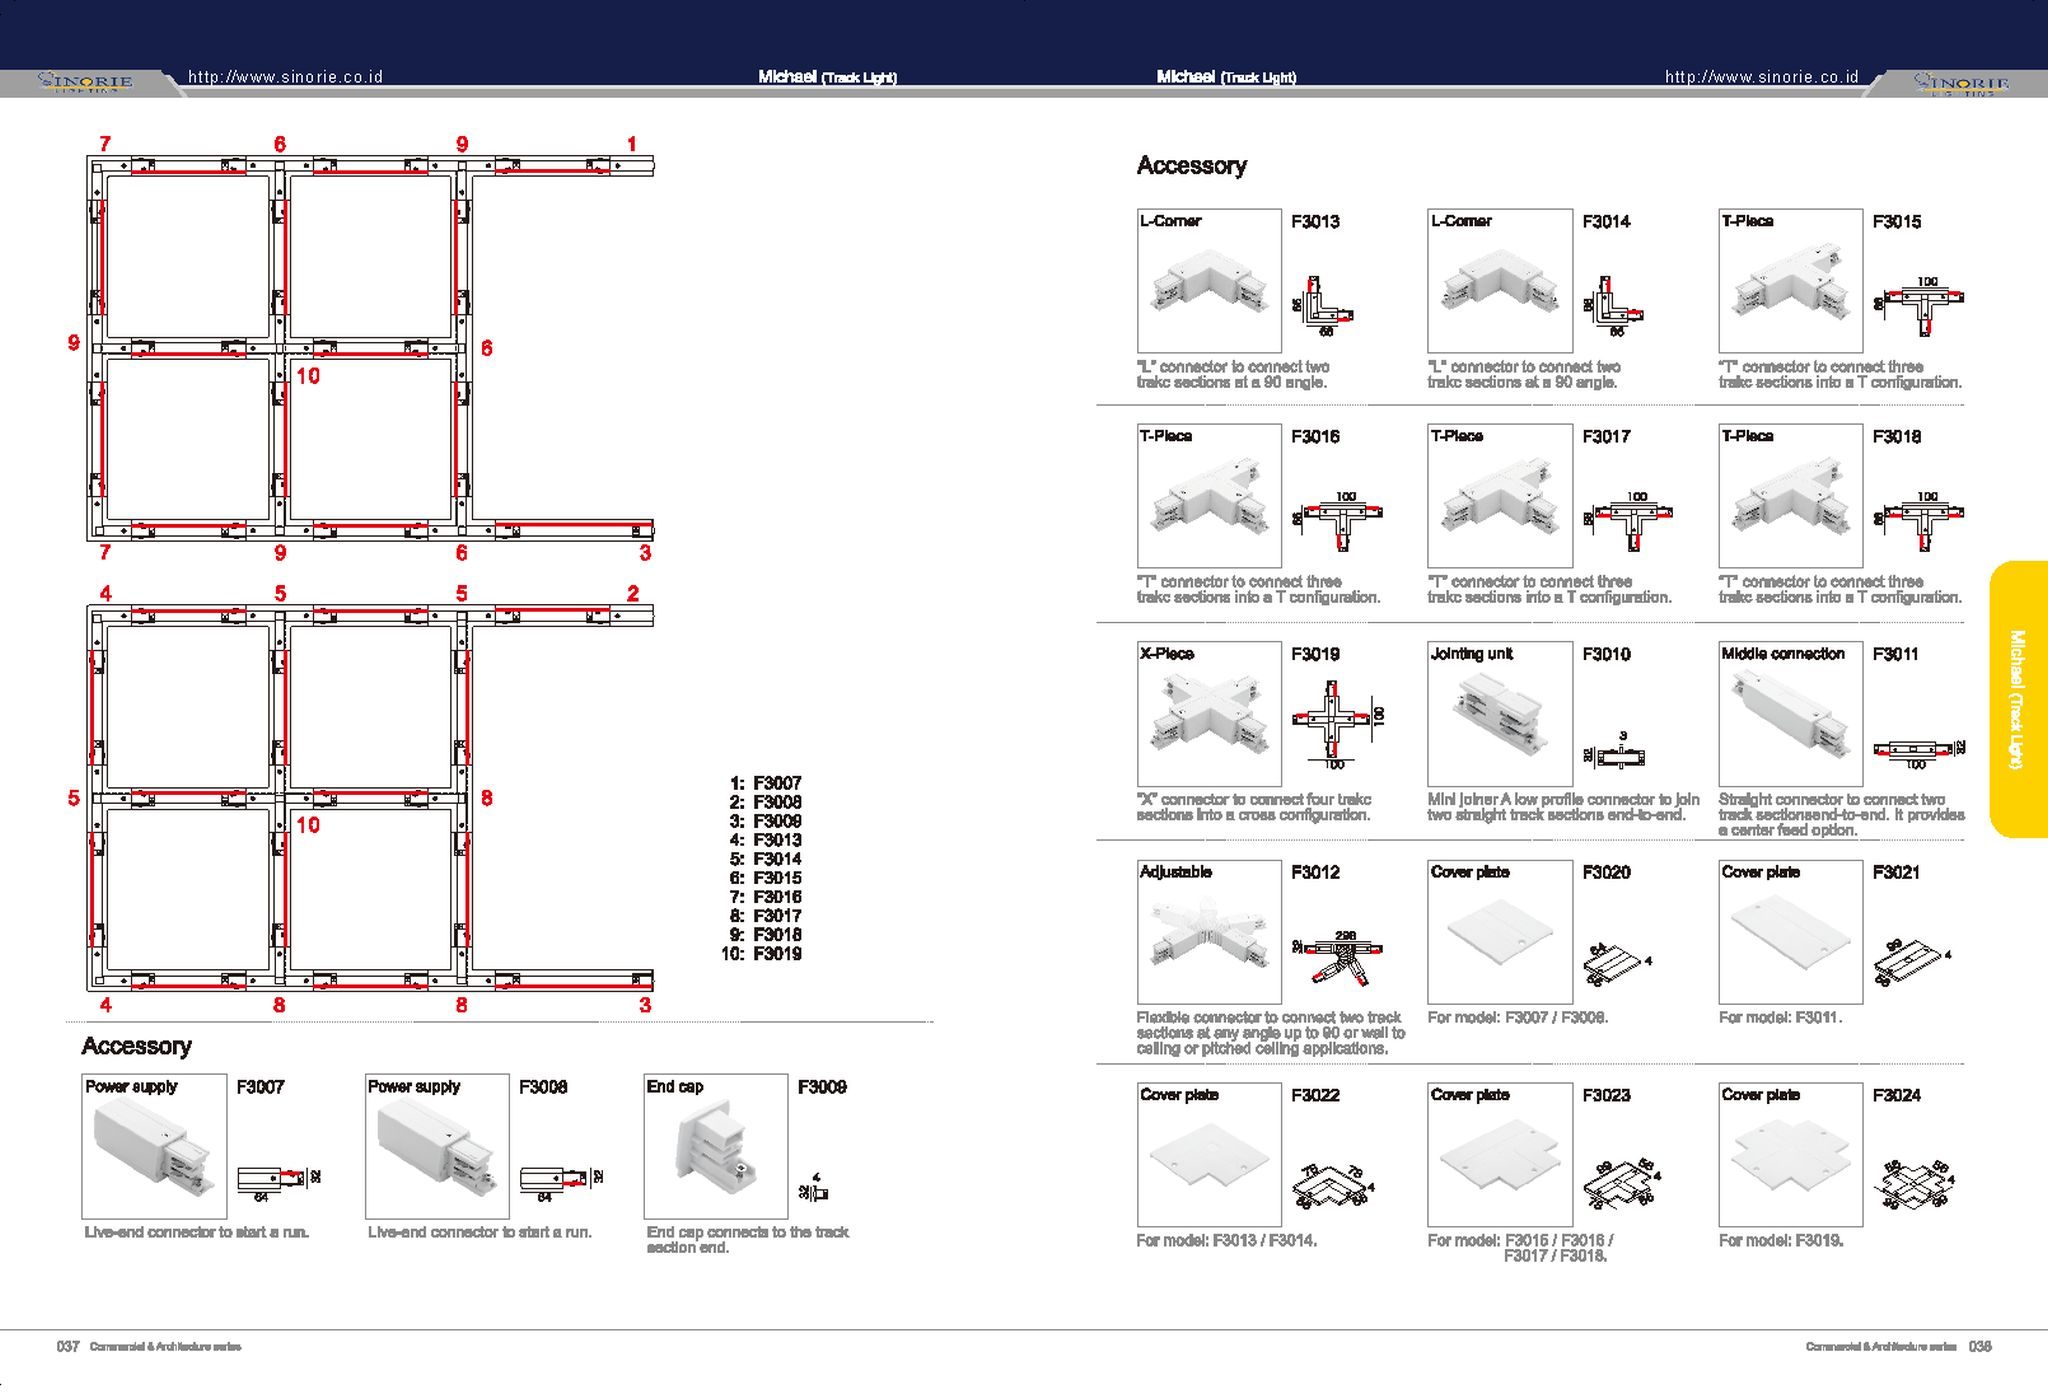Click the yellow Michael Track Light side tab

pos(2018,699)
